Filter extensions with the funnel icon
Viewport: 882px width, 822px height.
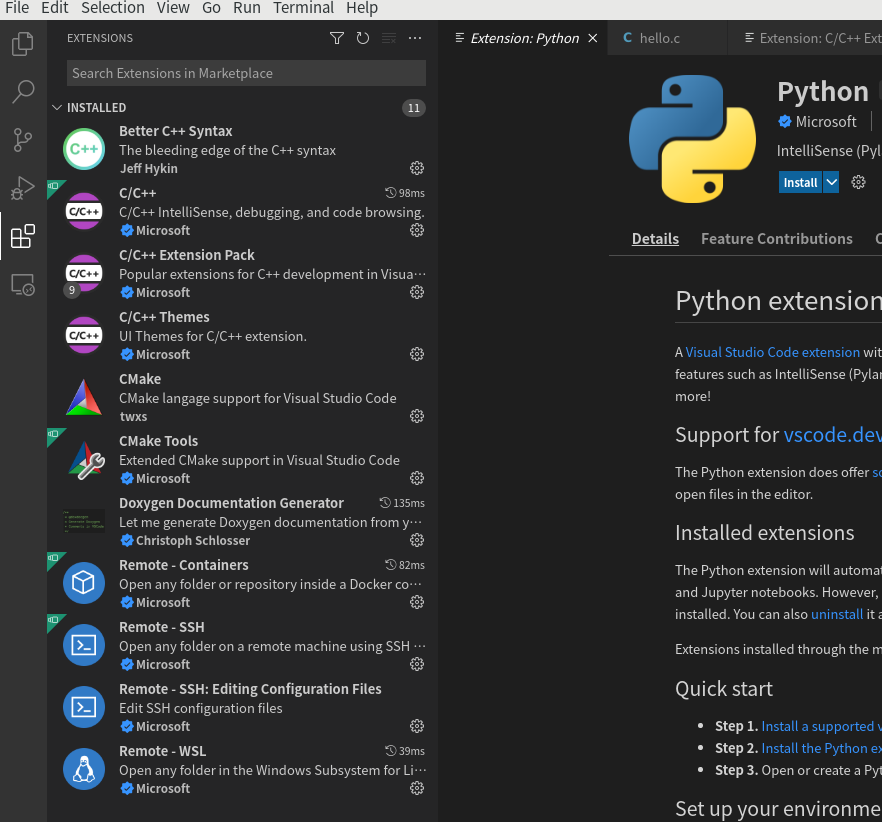[x=337, y=38]
